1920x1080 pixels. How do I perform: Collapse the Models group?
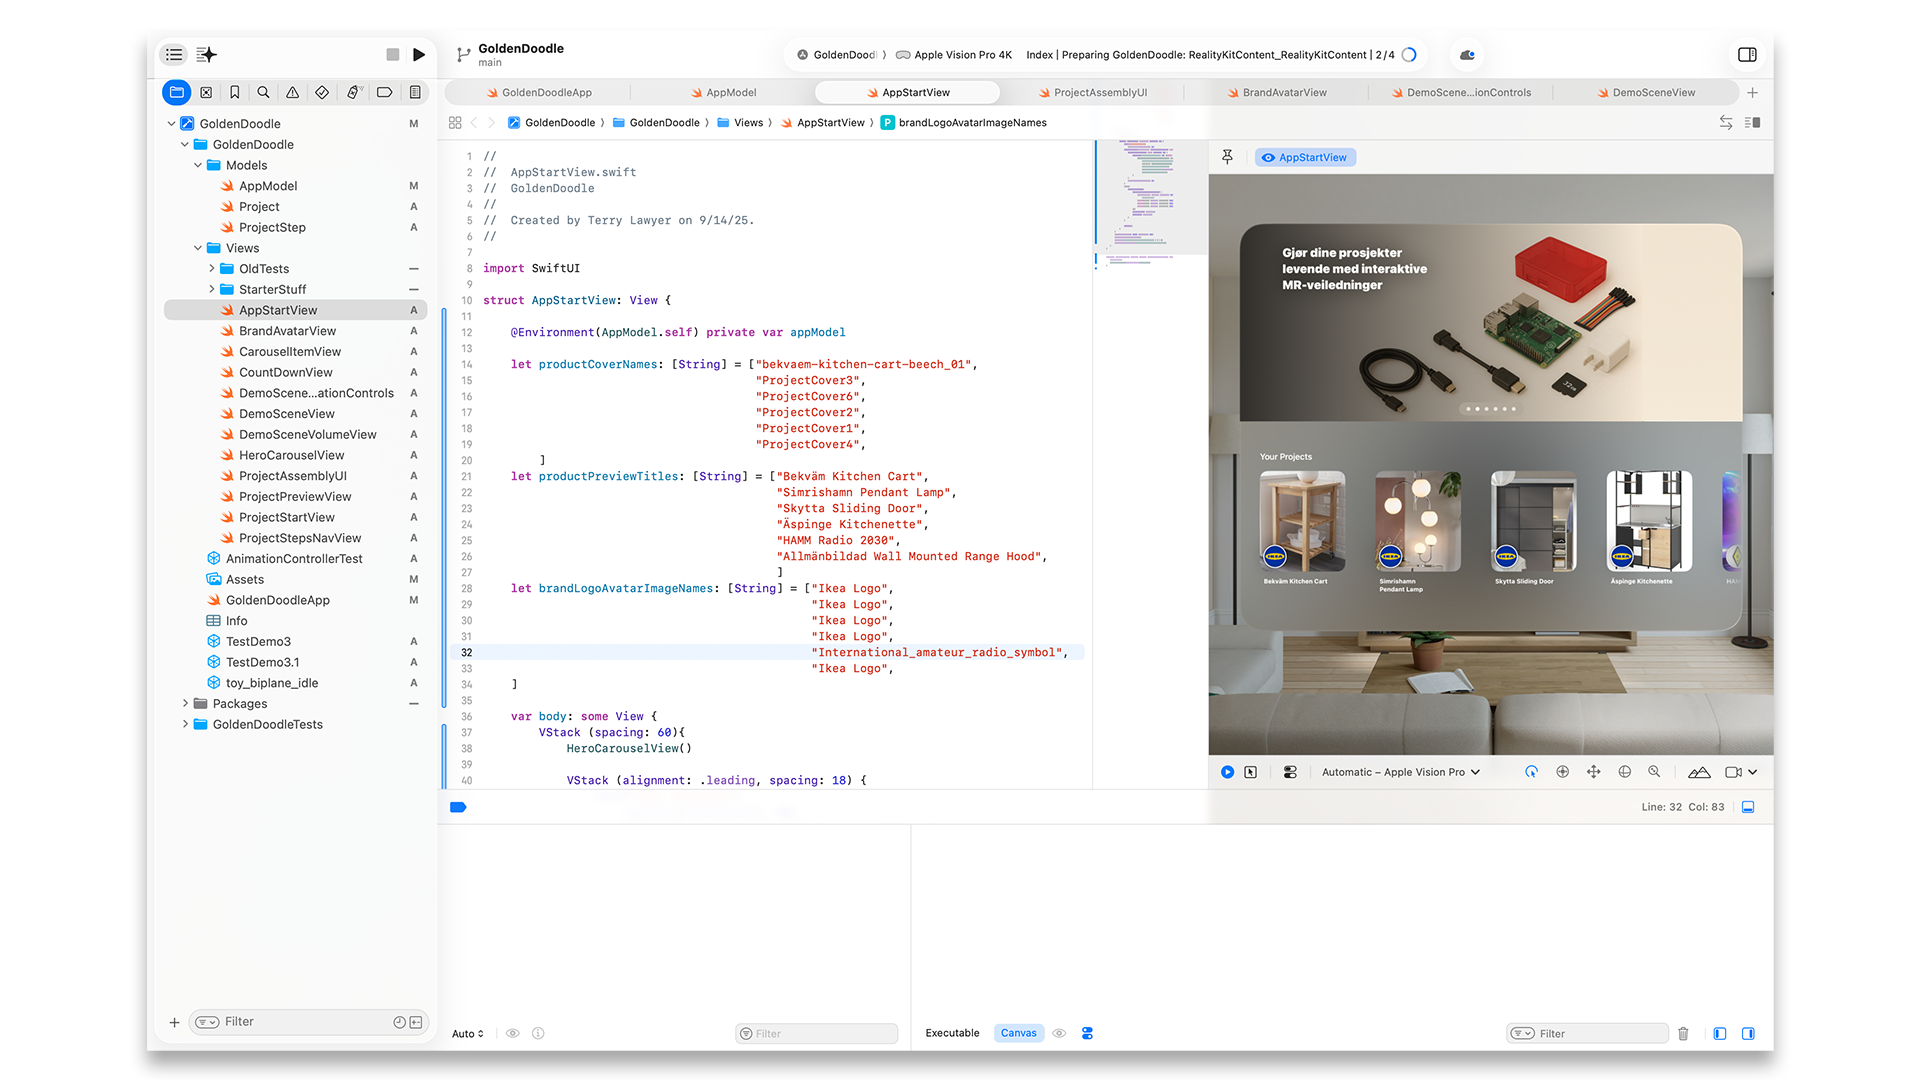[x=198, y=165]
